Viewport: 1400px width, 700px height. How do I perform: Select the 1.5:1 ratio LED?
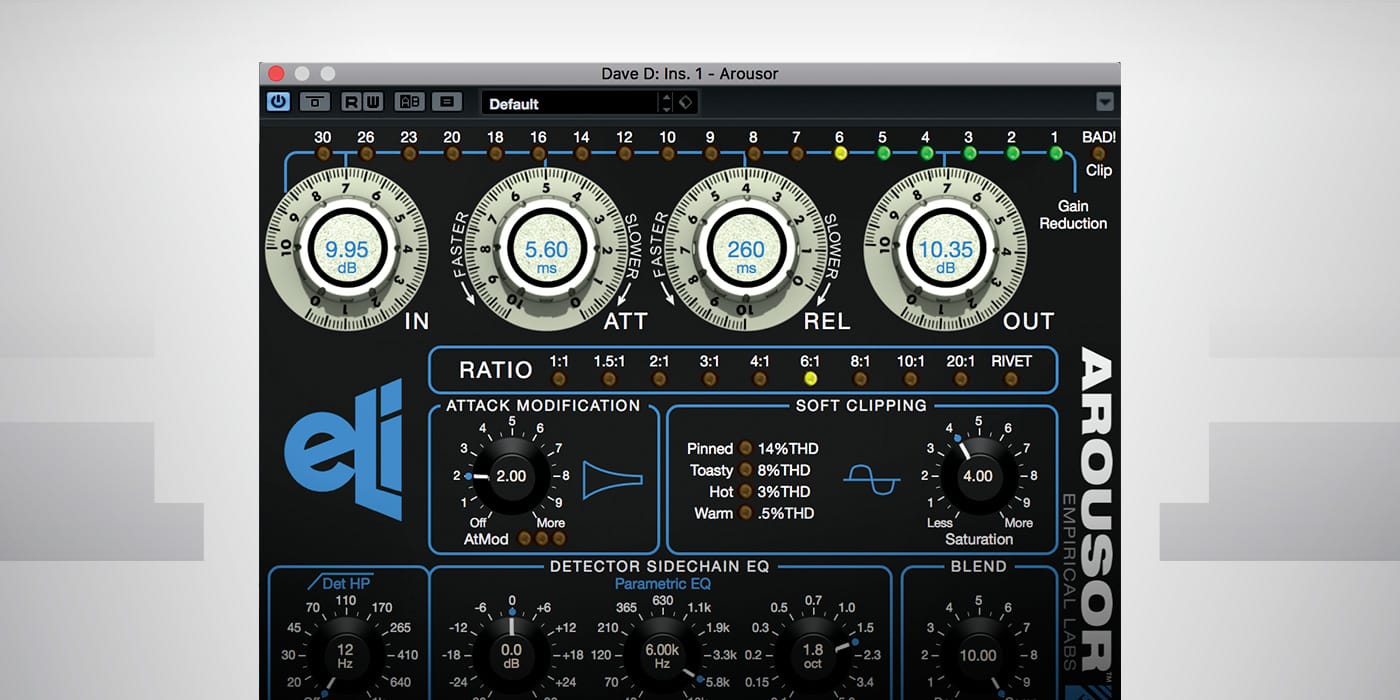point(609,379)
